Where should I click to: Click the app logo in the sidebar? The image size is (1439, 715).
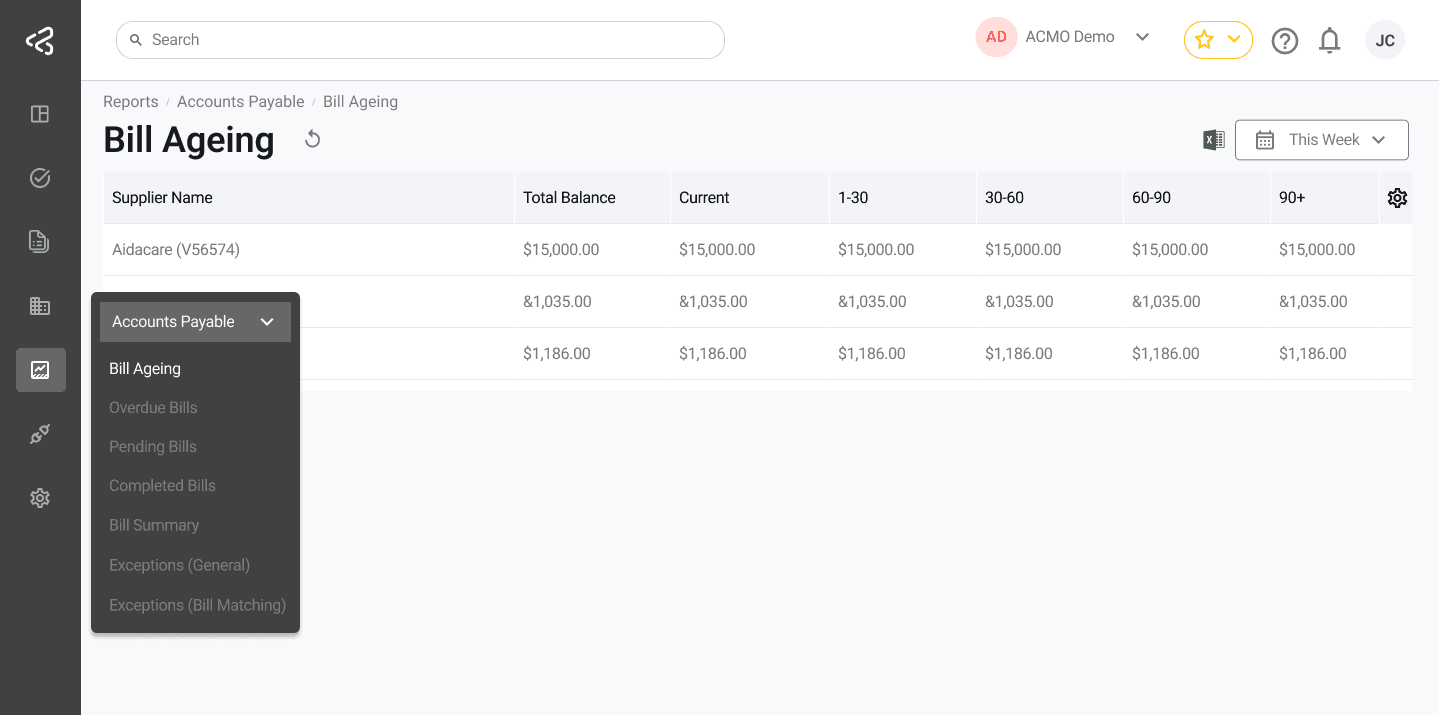coord(40,41)
